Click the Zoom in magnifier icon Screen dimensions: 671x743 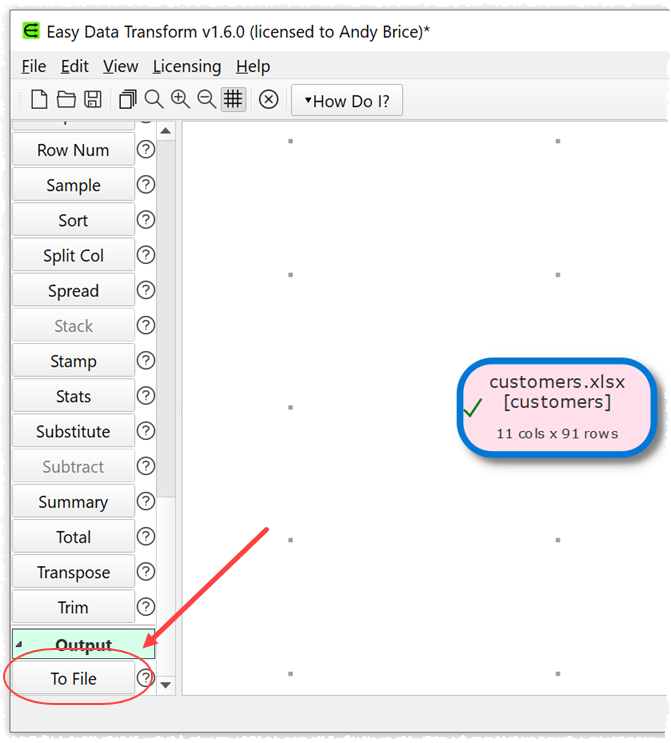(180, 100)
